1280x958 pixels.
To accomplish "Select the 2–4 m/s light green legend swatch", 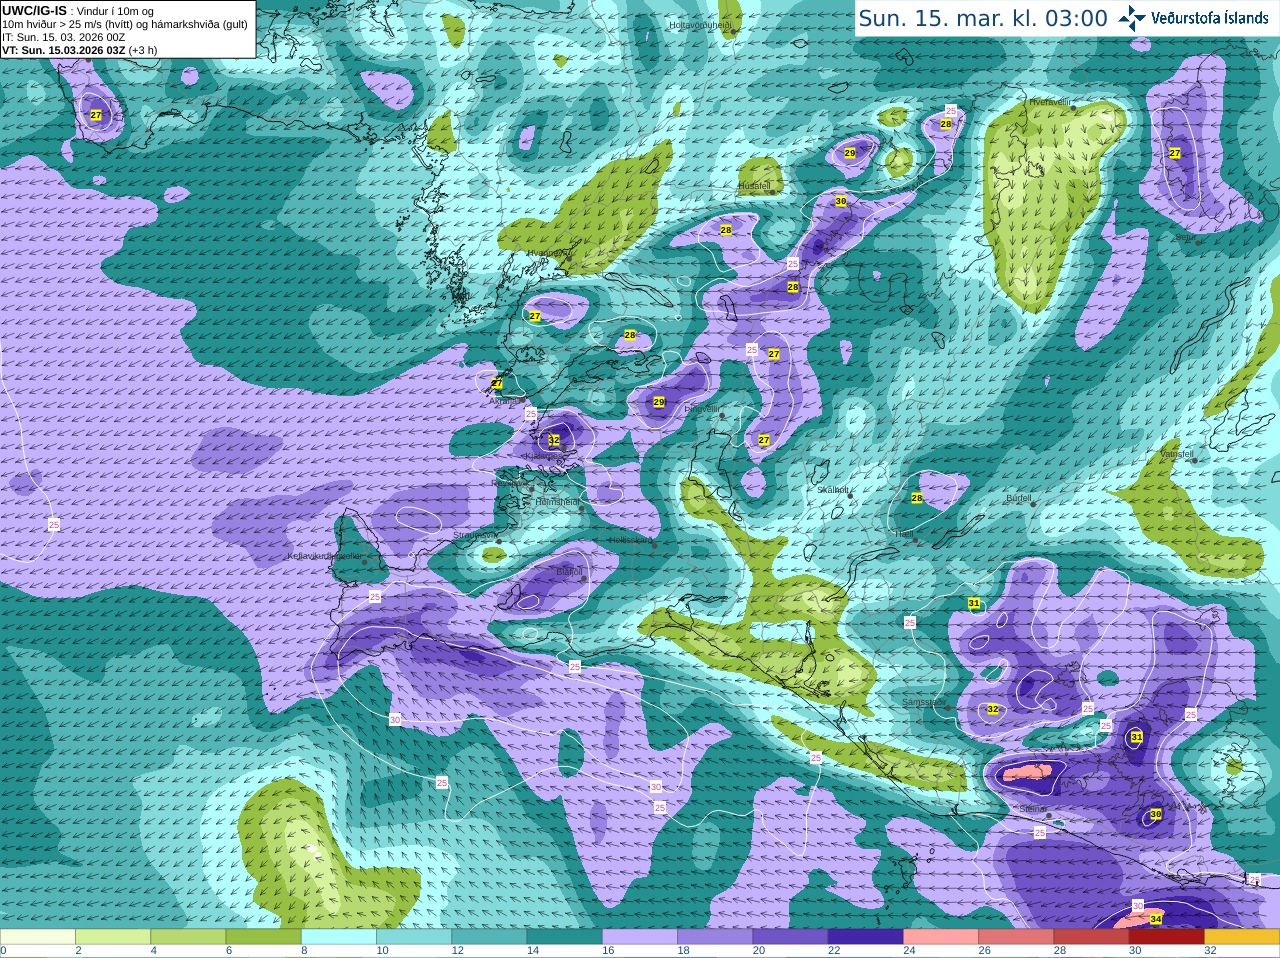I will point(113,937).
